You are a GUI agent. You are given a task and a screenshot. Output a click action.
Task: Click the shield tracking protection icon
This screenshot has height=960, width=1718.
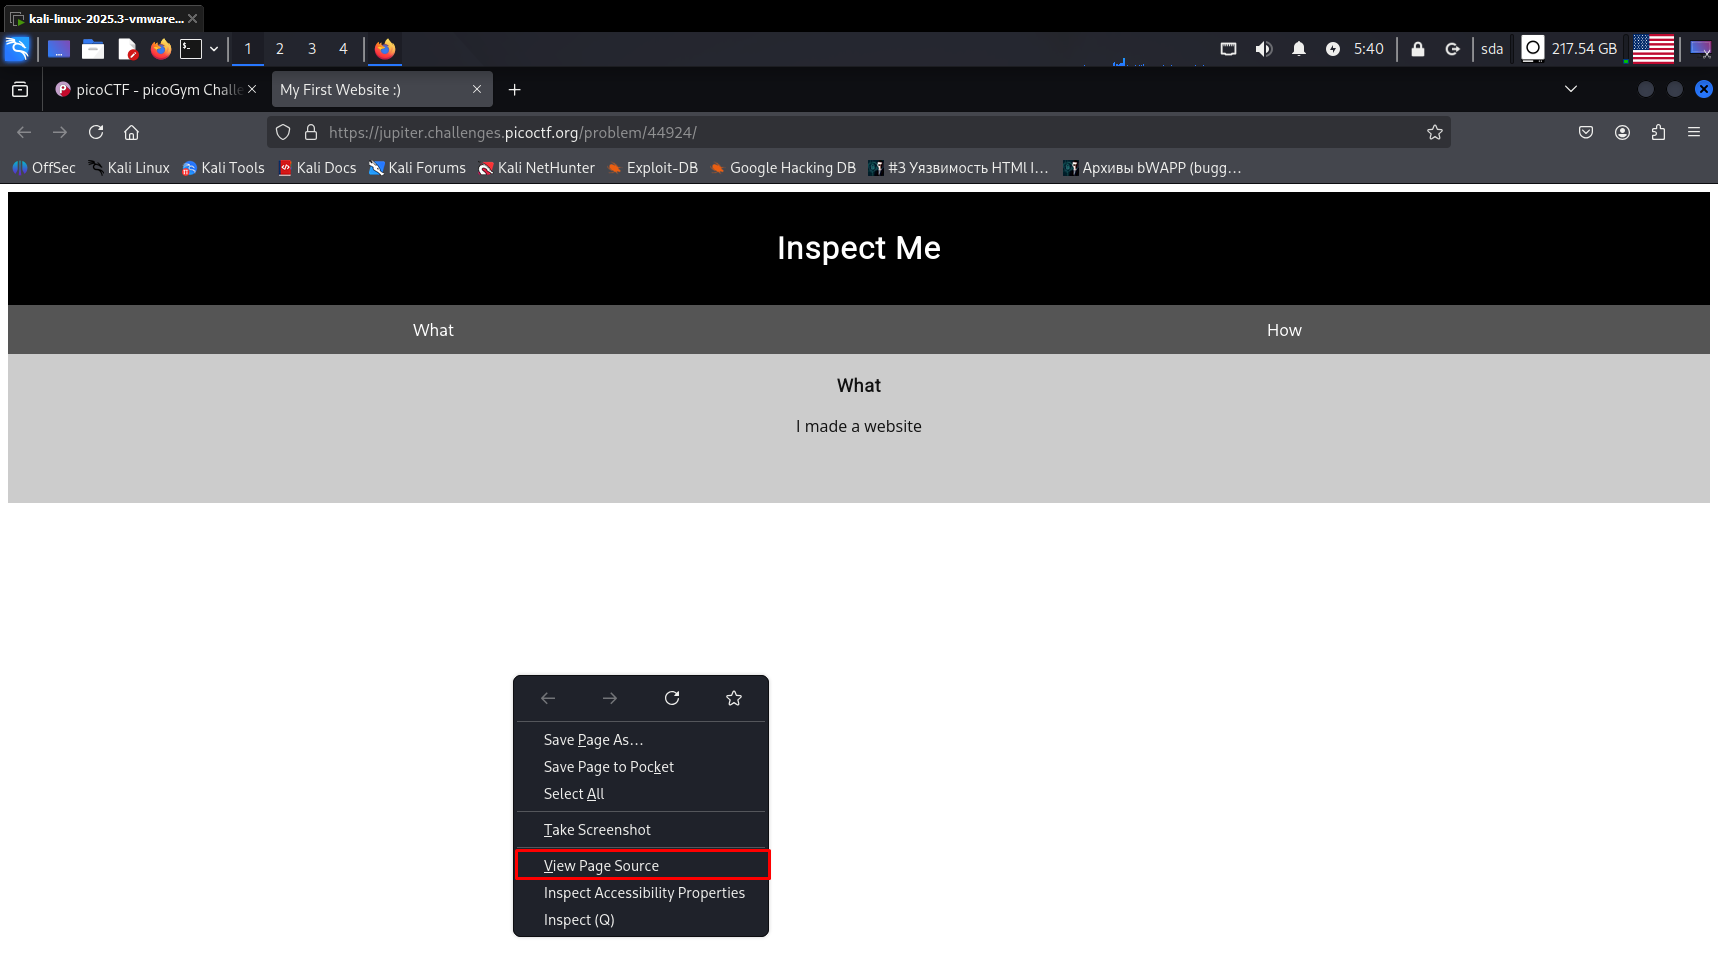tap(283, 132)
